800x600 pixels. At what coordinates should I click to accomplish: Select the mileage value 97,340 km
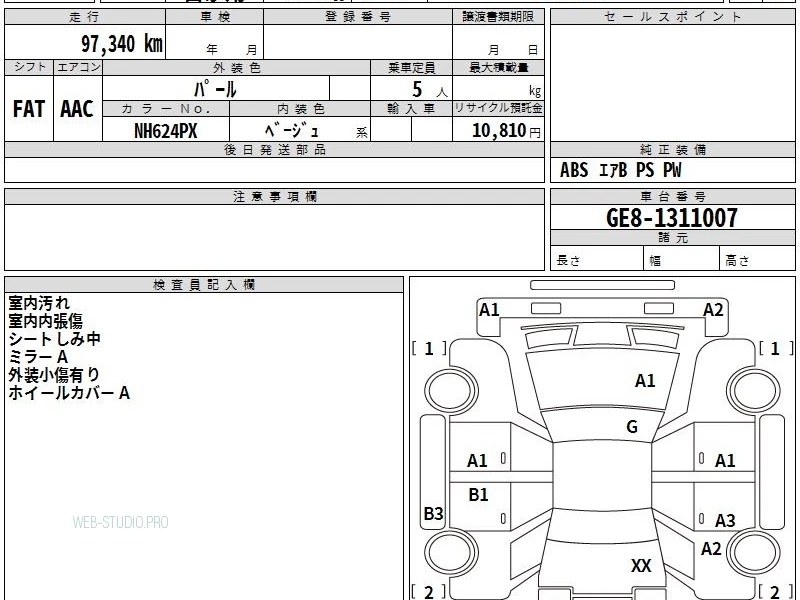coord(122,44)
